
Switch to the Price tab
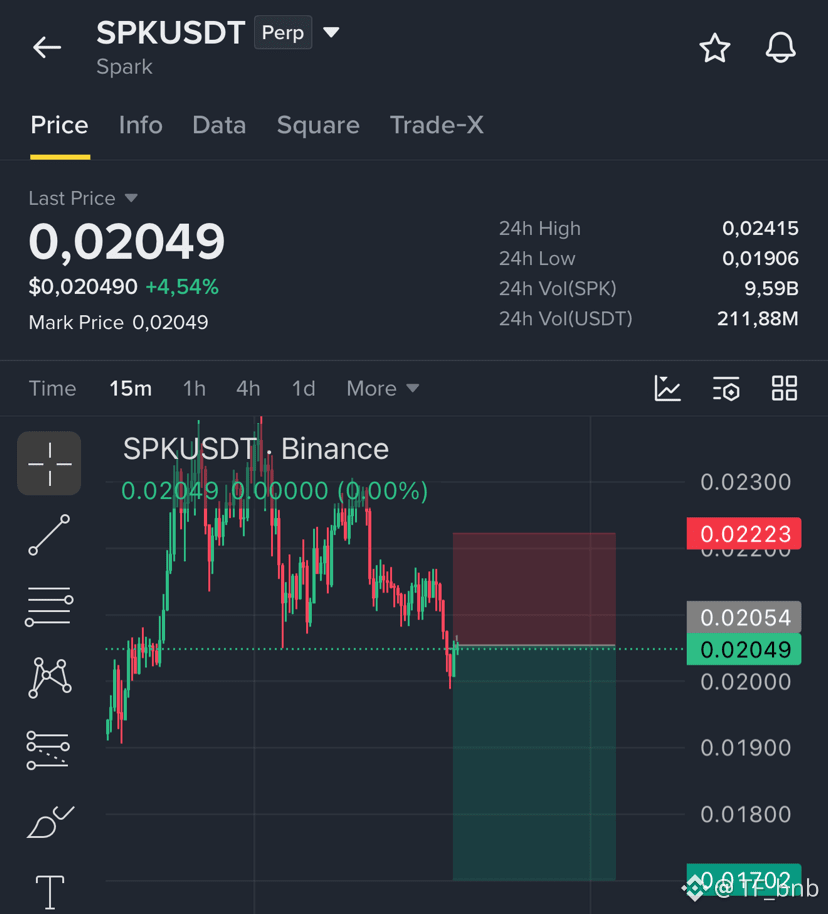tap(59, 125)
